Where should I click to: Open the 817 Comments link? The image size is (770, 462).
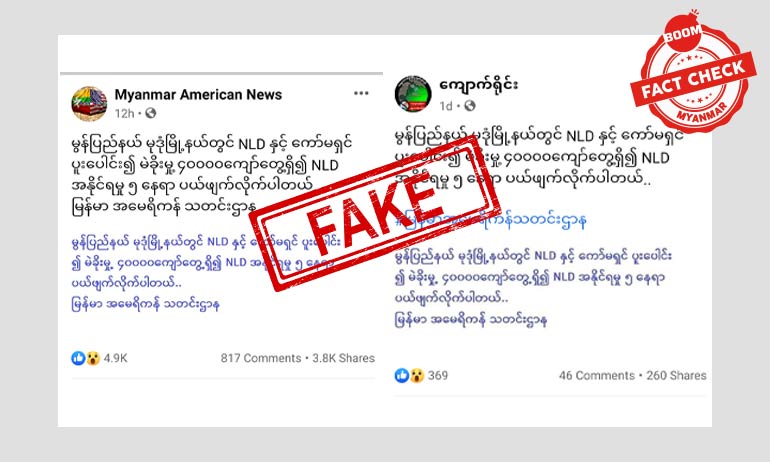click(261, 358)
